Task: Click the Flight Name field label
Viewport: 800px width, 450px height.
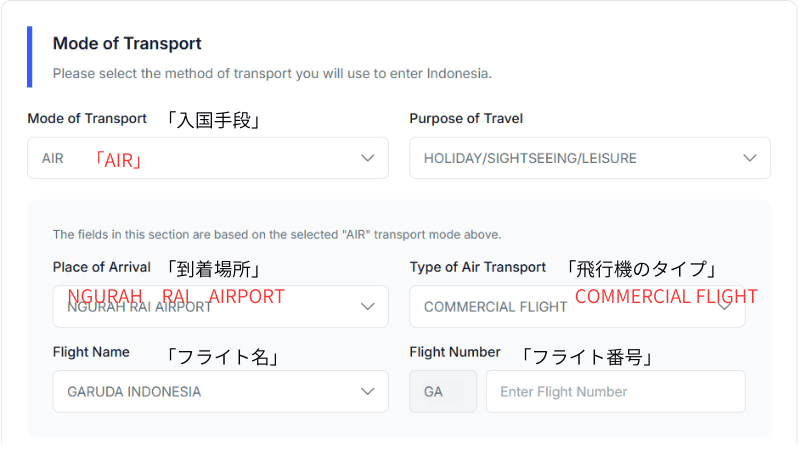Action: point(91,352)
